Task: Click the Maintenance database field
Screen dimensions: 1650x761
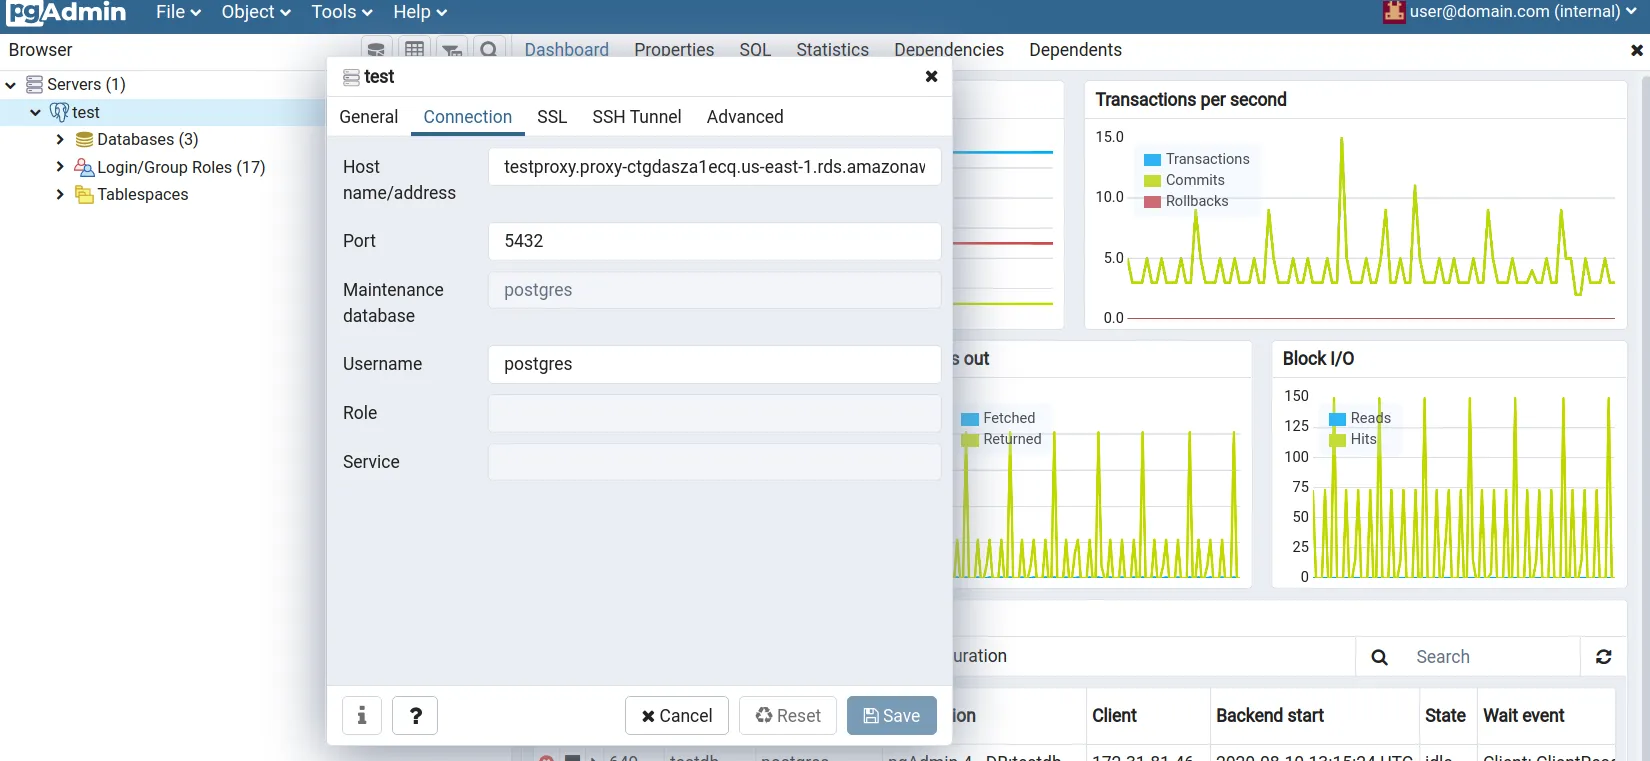Action: [x=715, y=290]
